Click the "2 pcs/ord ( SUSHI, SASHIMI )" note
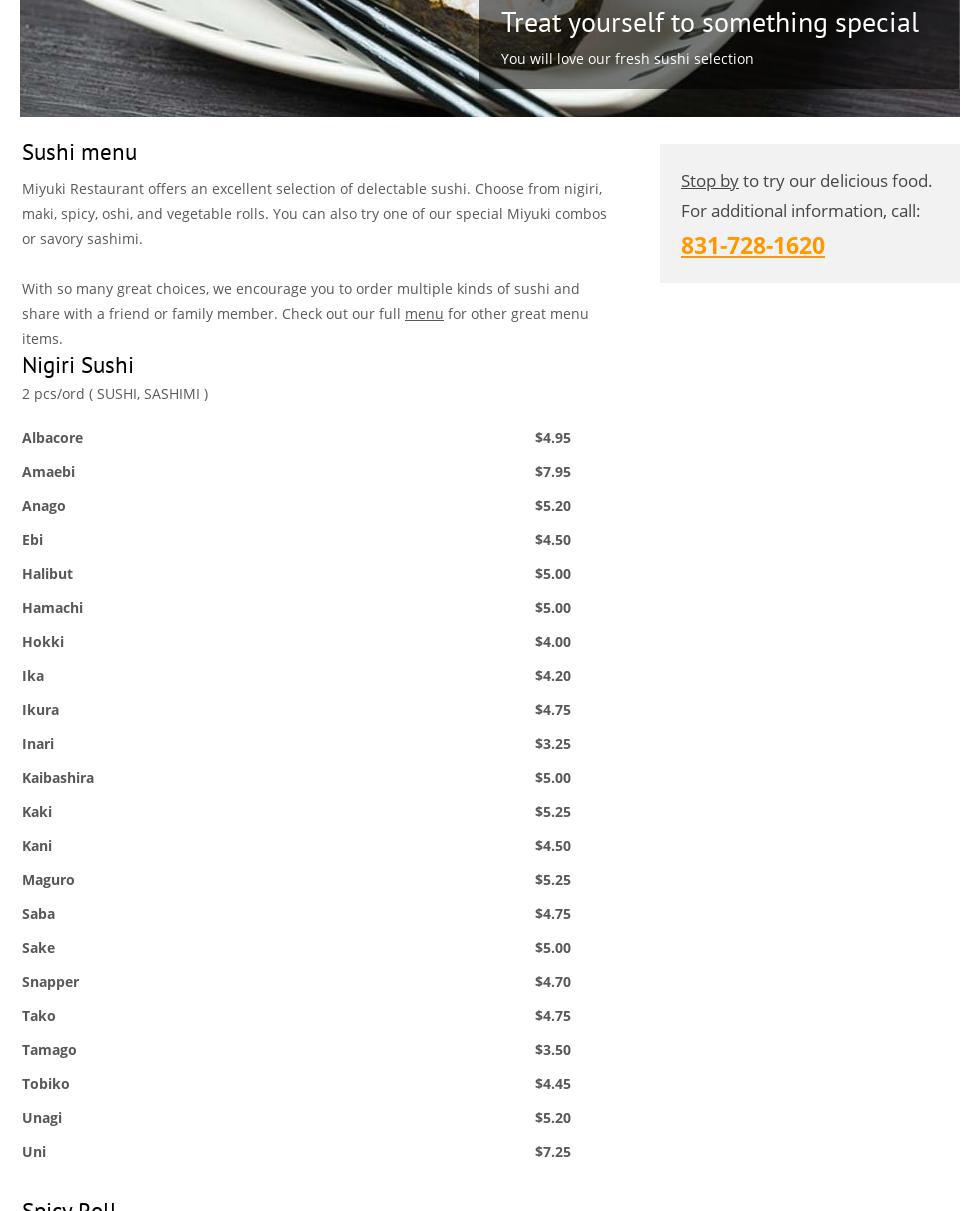This screenshot has width=980, height=1211. 115,394
